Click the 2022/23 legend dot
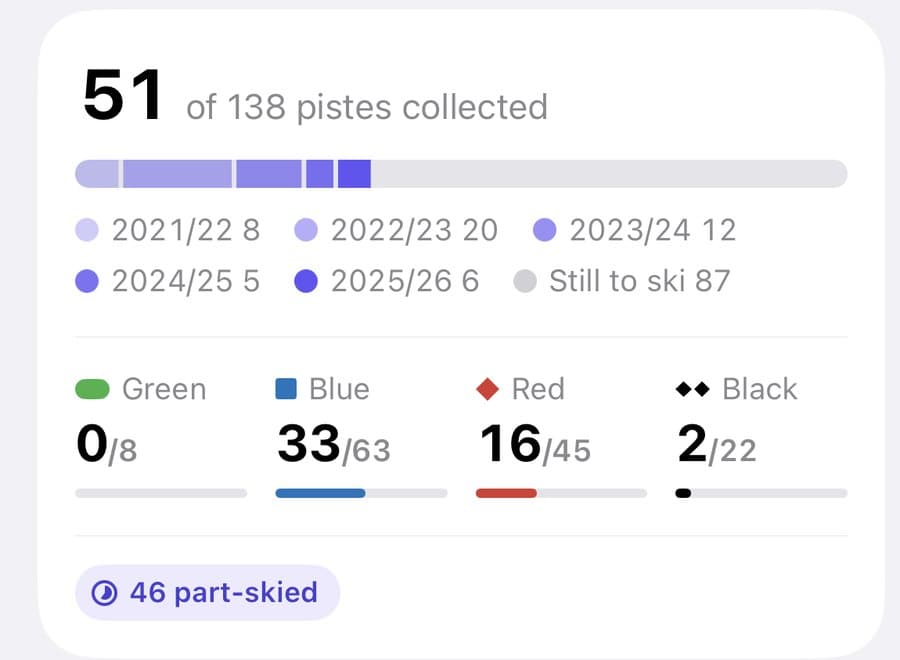 [306, 230]
